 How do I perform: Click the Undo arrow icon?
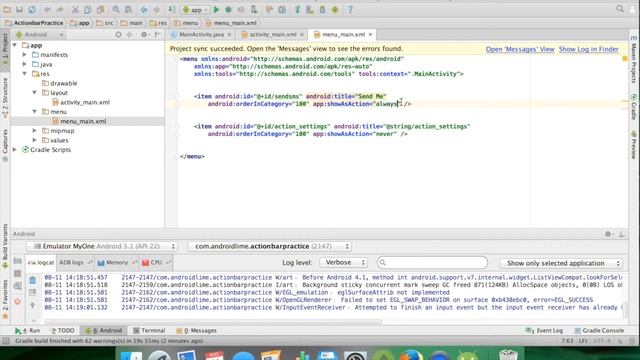tap(48, 9)
